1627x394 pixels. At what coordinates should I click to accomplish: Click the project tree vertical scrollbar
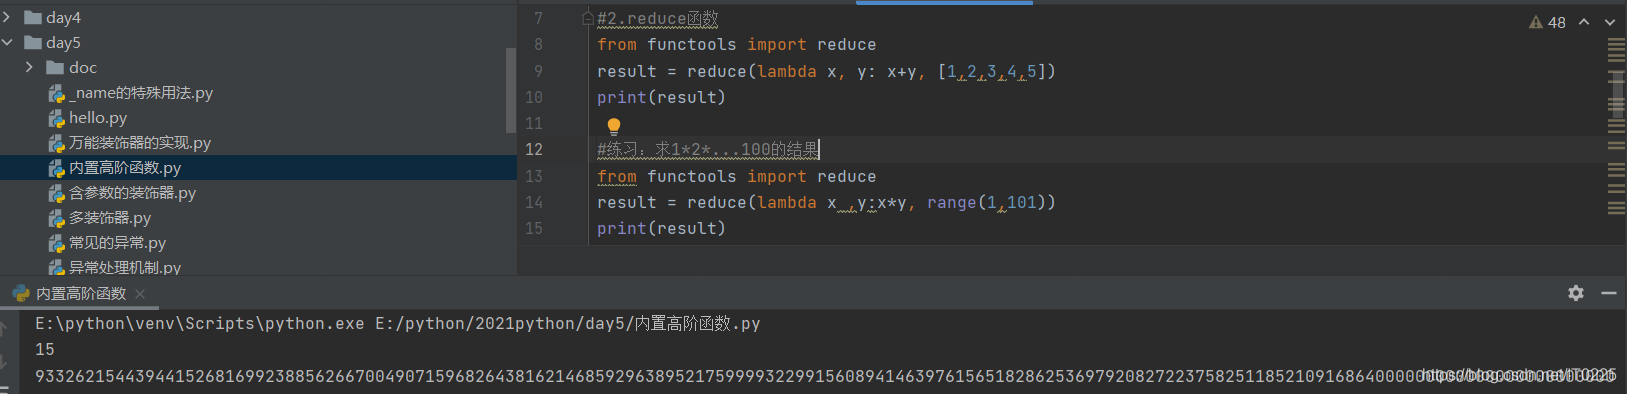[x=511, y=90]
